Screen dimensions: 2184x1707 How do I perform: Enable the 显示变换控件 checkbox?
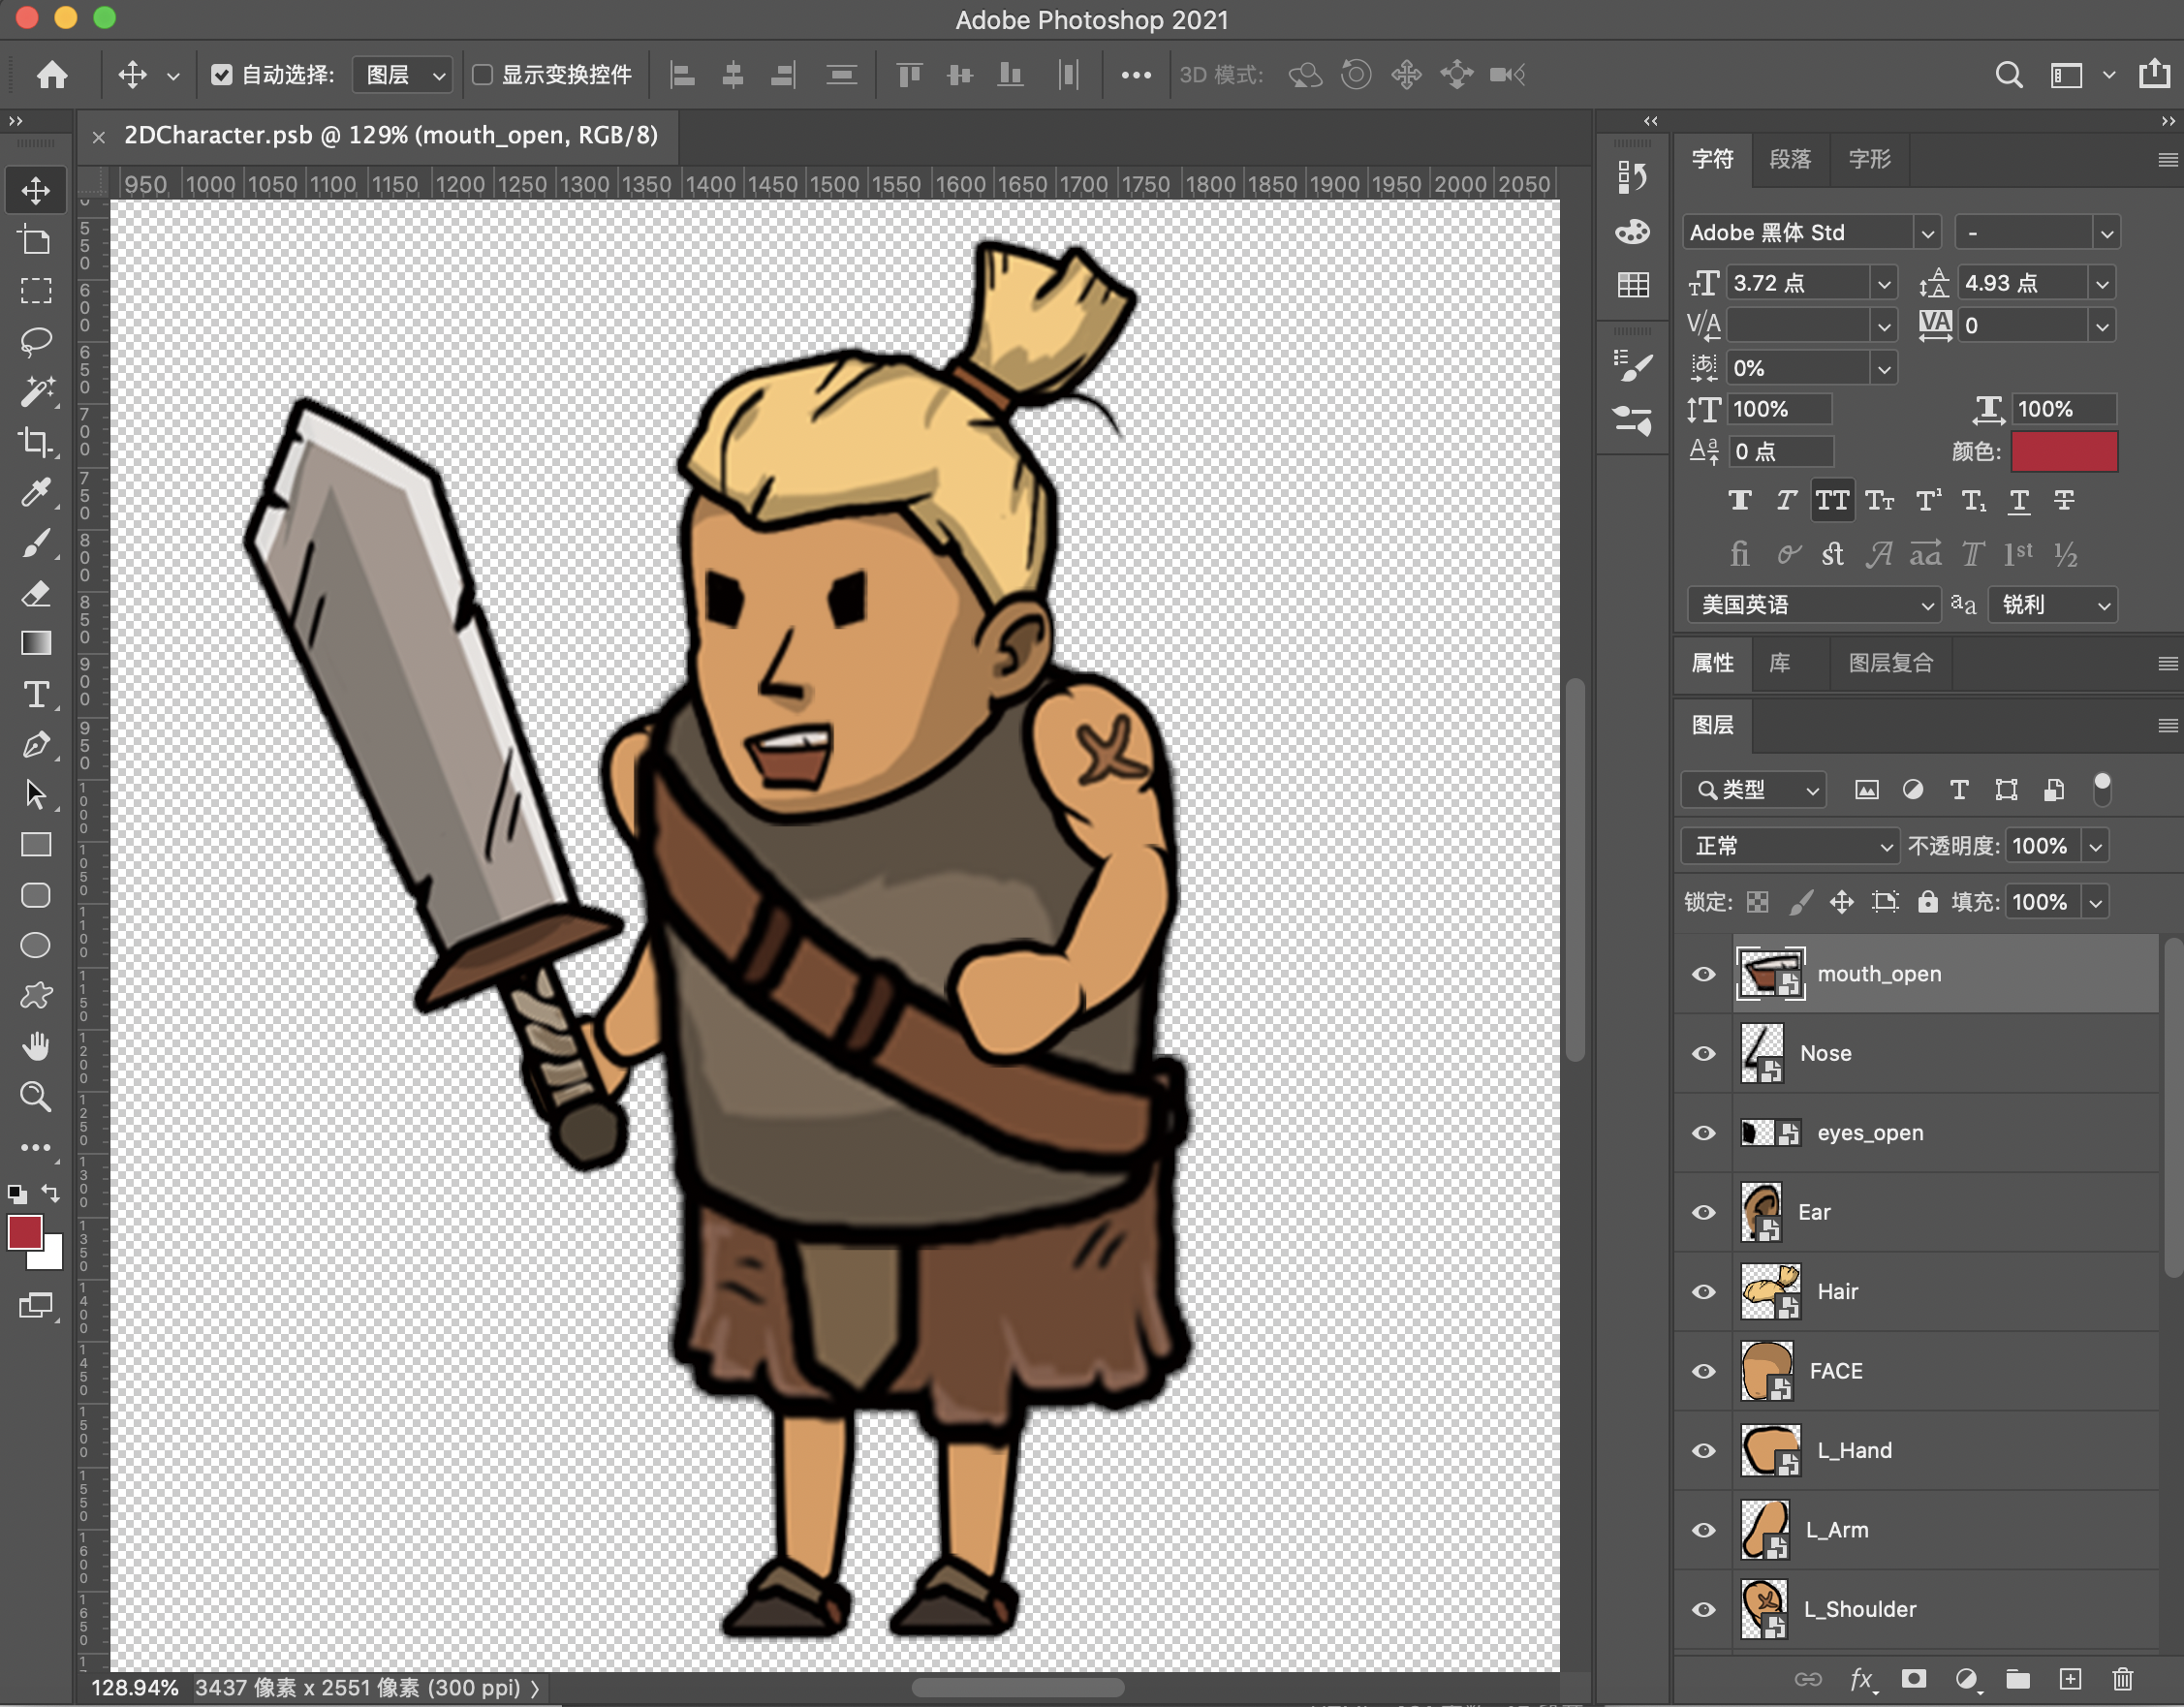point(482,75)
